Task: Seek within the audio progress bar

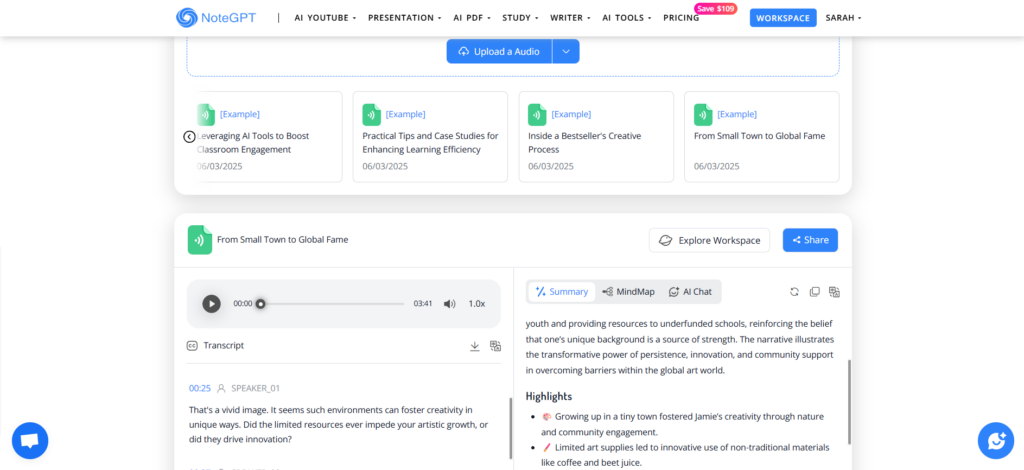Action: [x=333, y=304]
